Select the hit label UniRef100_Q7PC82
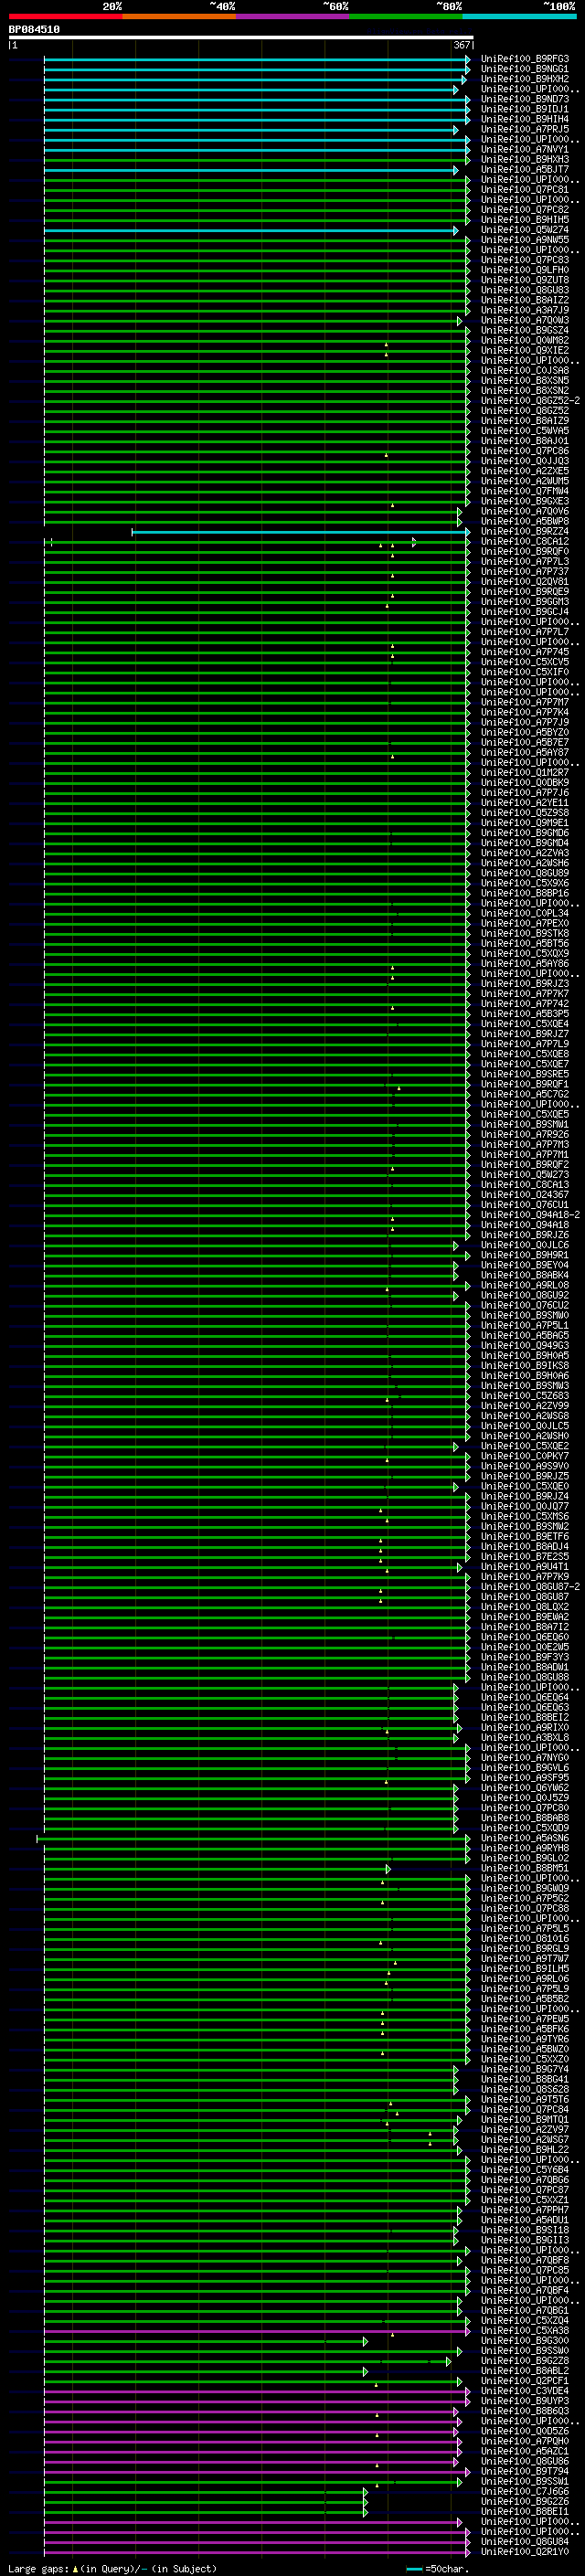Screen dimensions: 585x2576 [x=525, y=210]
